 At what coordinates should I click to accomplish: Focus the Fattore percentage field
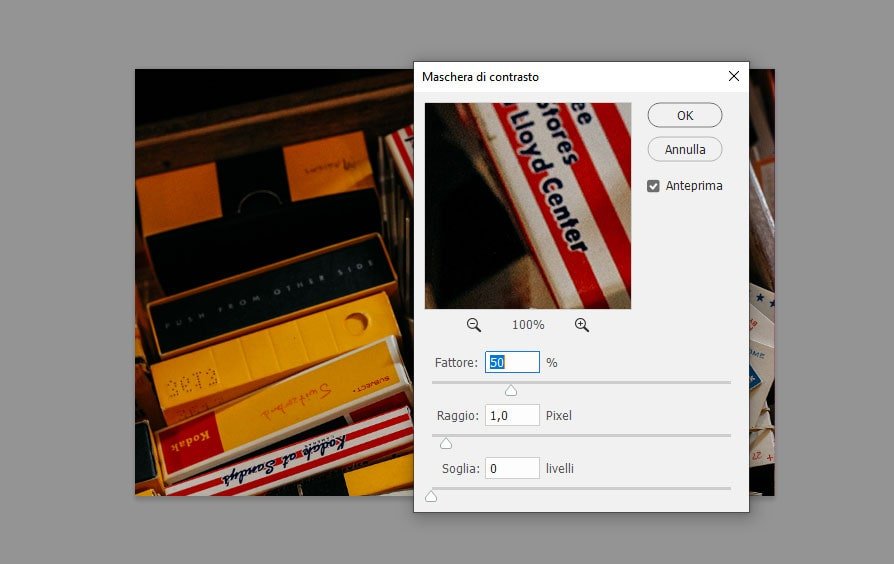point(512,362)
